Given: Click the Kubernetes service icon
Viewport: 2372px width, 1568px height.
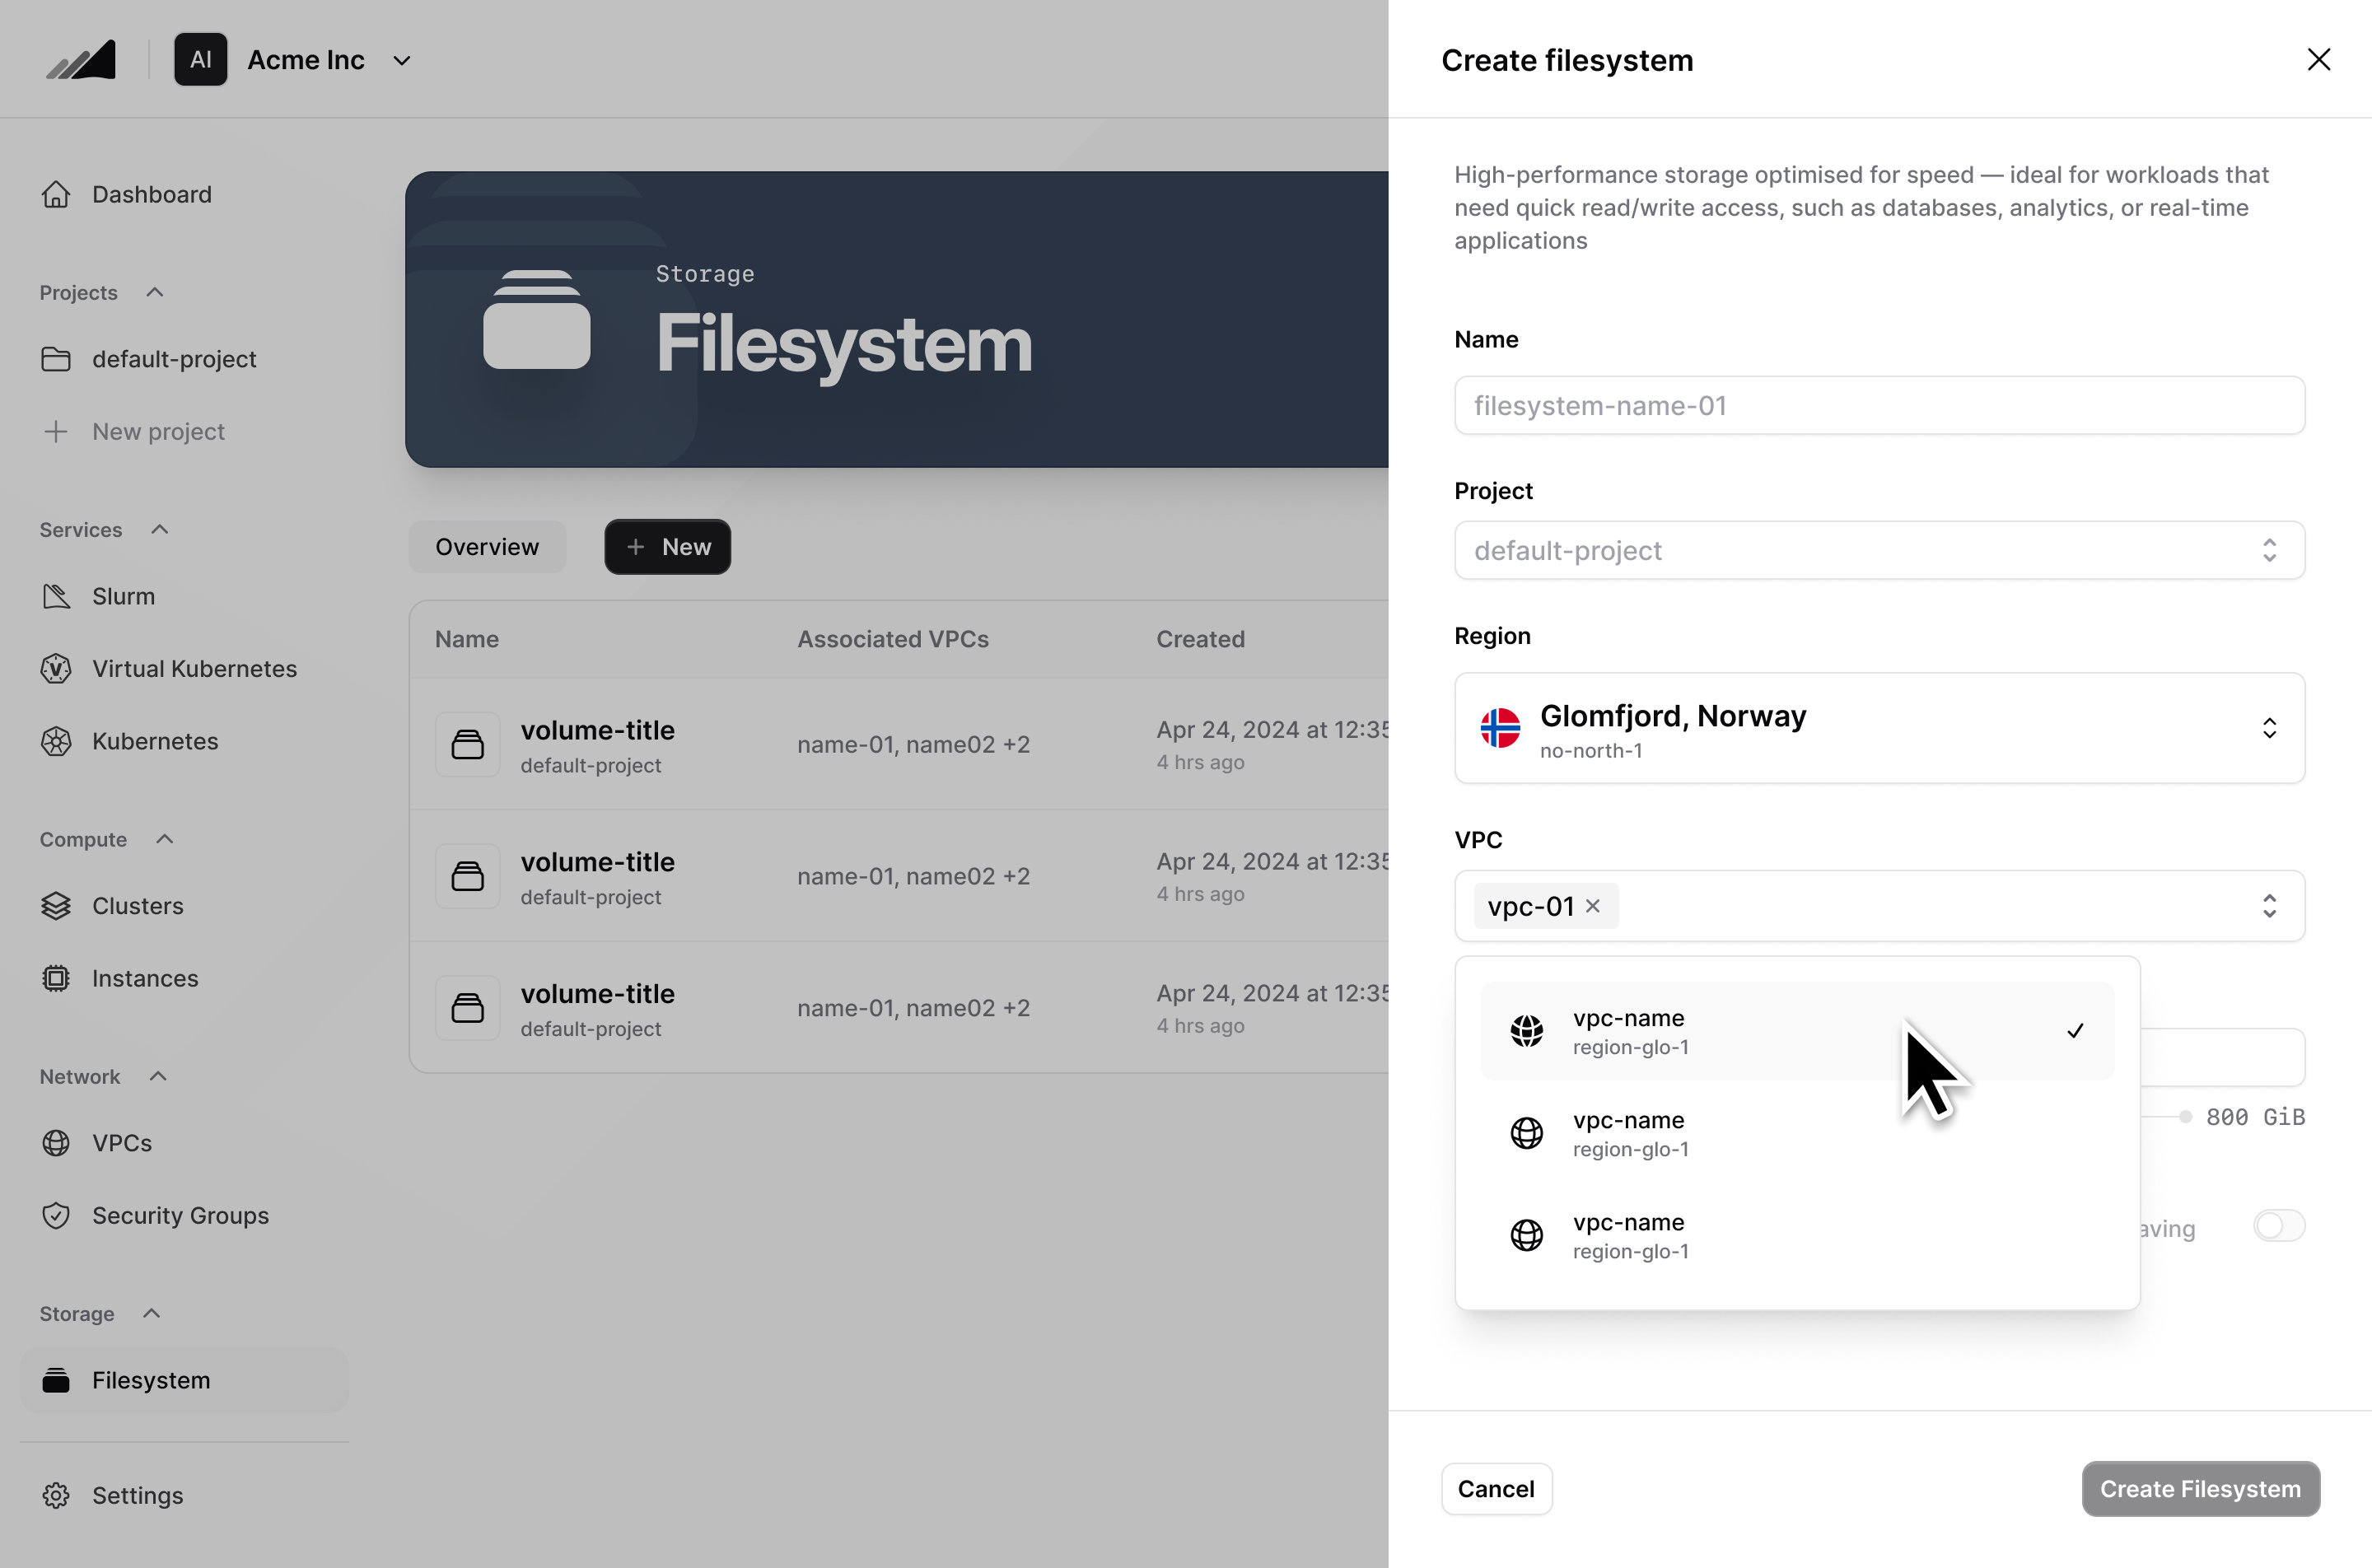Looking at the screenshot, I should coord(56,741).
